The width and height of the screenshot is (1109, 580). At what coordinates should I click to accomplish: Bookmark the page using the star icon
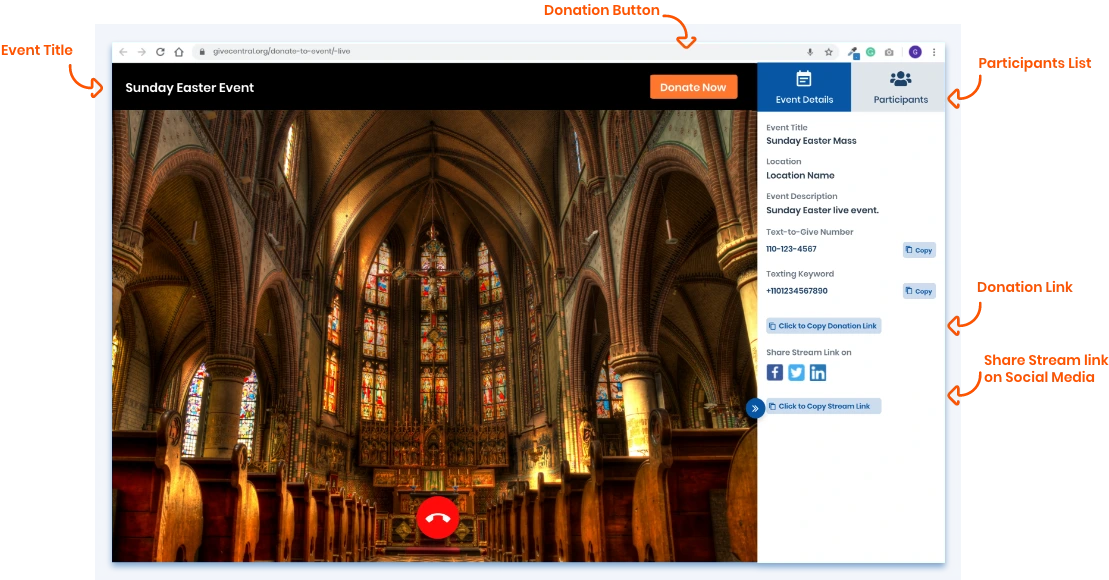(828, 52)
